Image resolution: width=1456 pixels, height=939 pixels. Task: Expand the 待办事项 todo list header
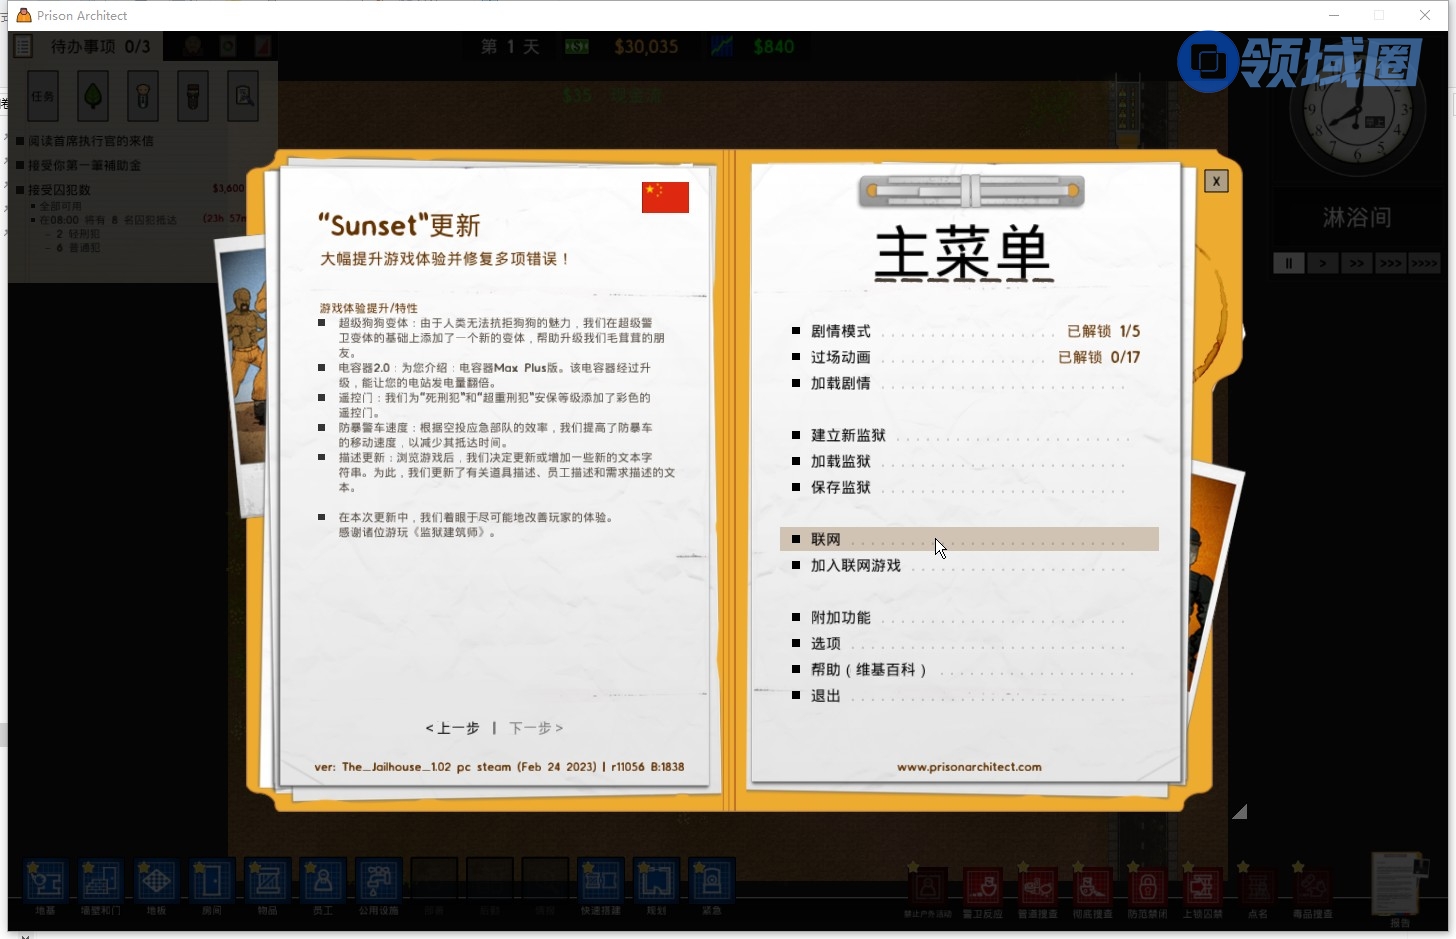click(x=100, y=46)
